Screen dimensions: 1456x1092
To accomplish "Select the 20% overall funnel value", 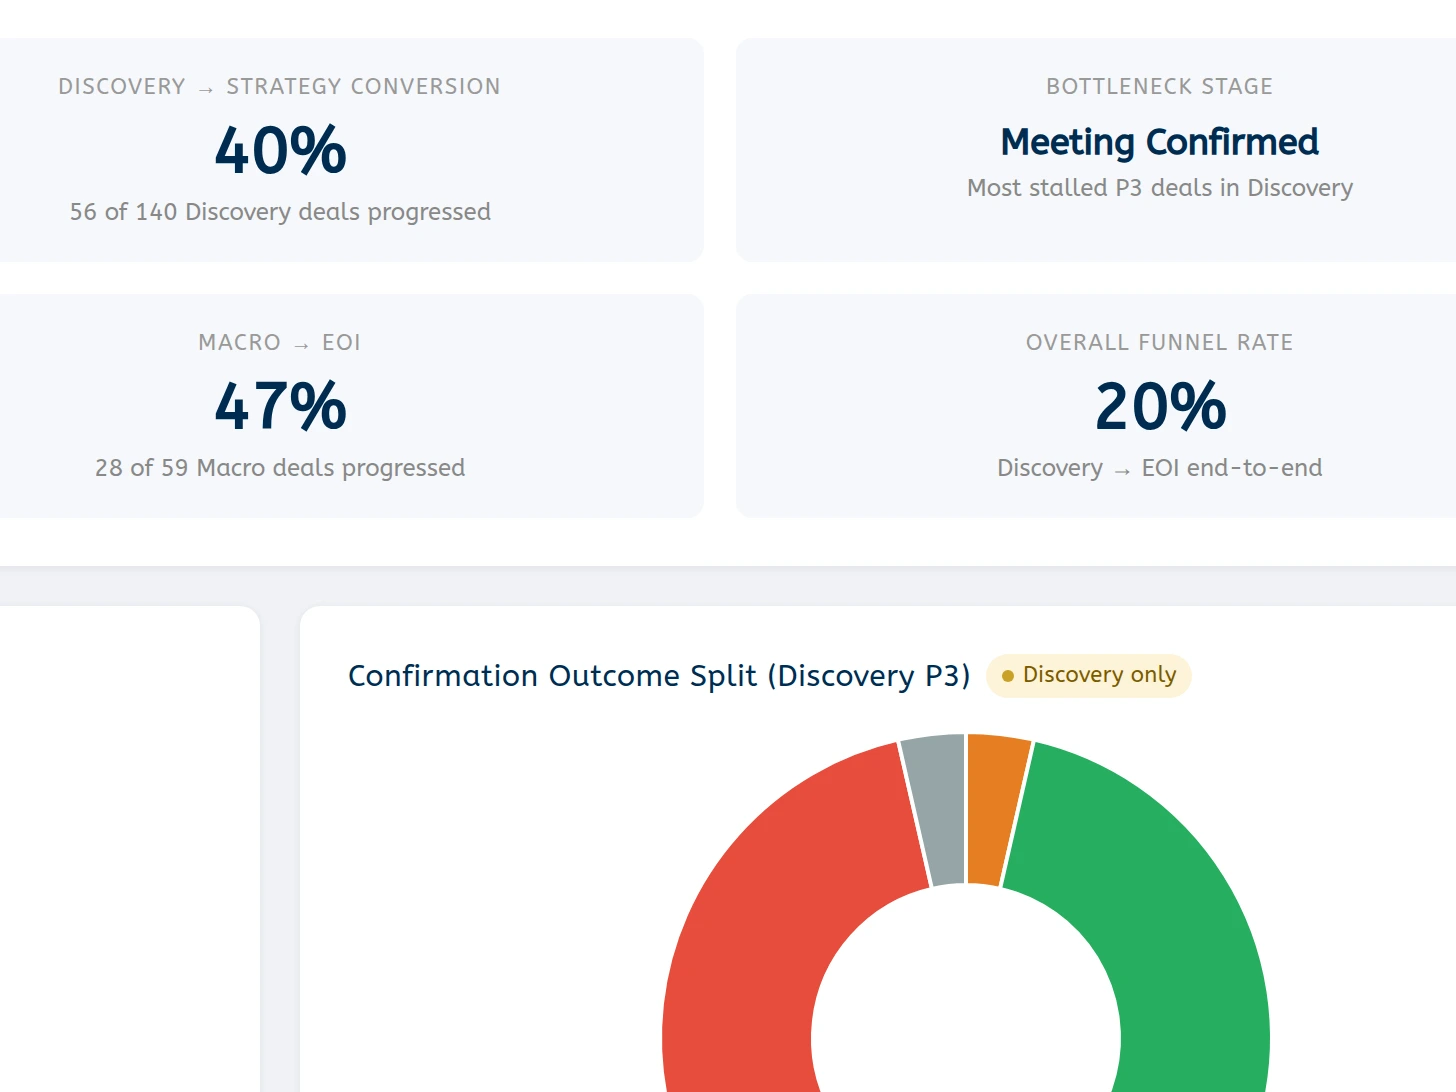I will (1160, 407).
